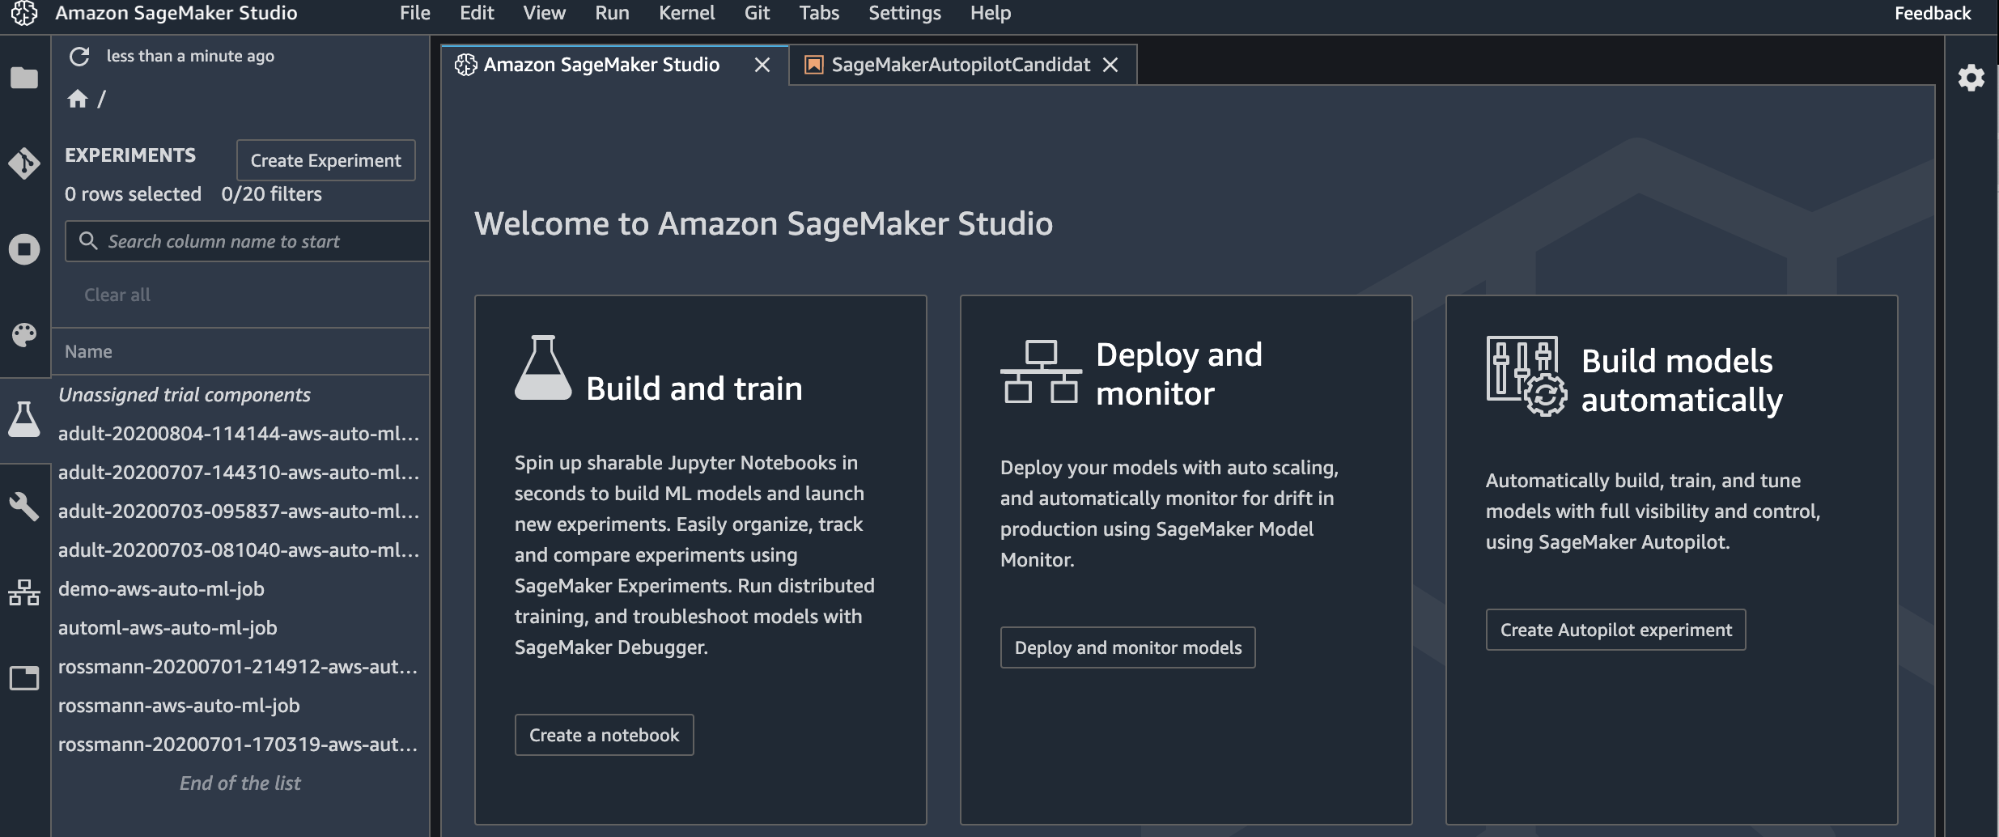Close the Amazon SageMaker Studio tab
The width and height of the screenshot is (1999, 837).
pos(762,65)
